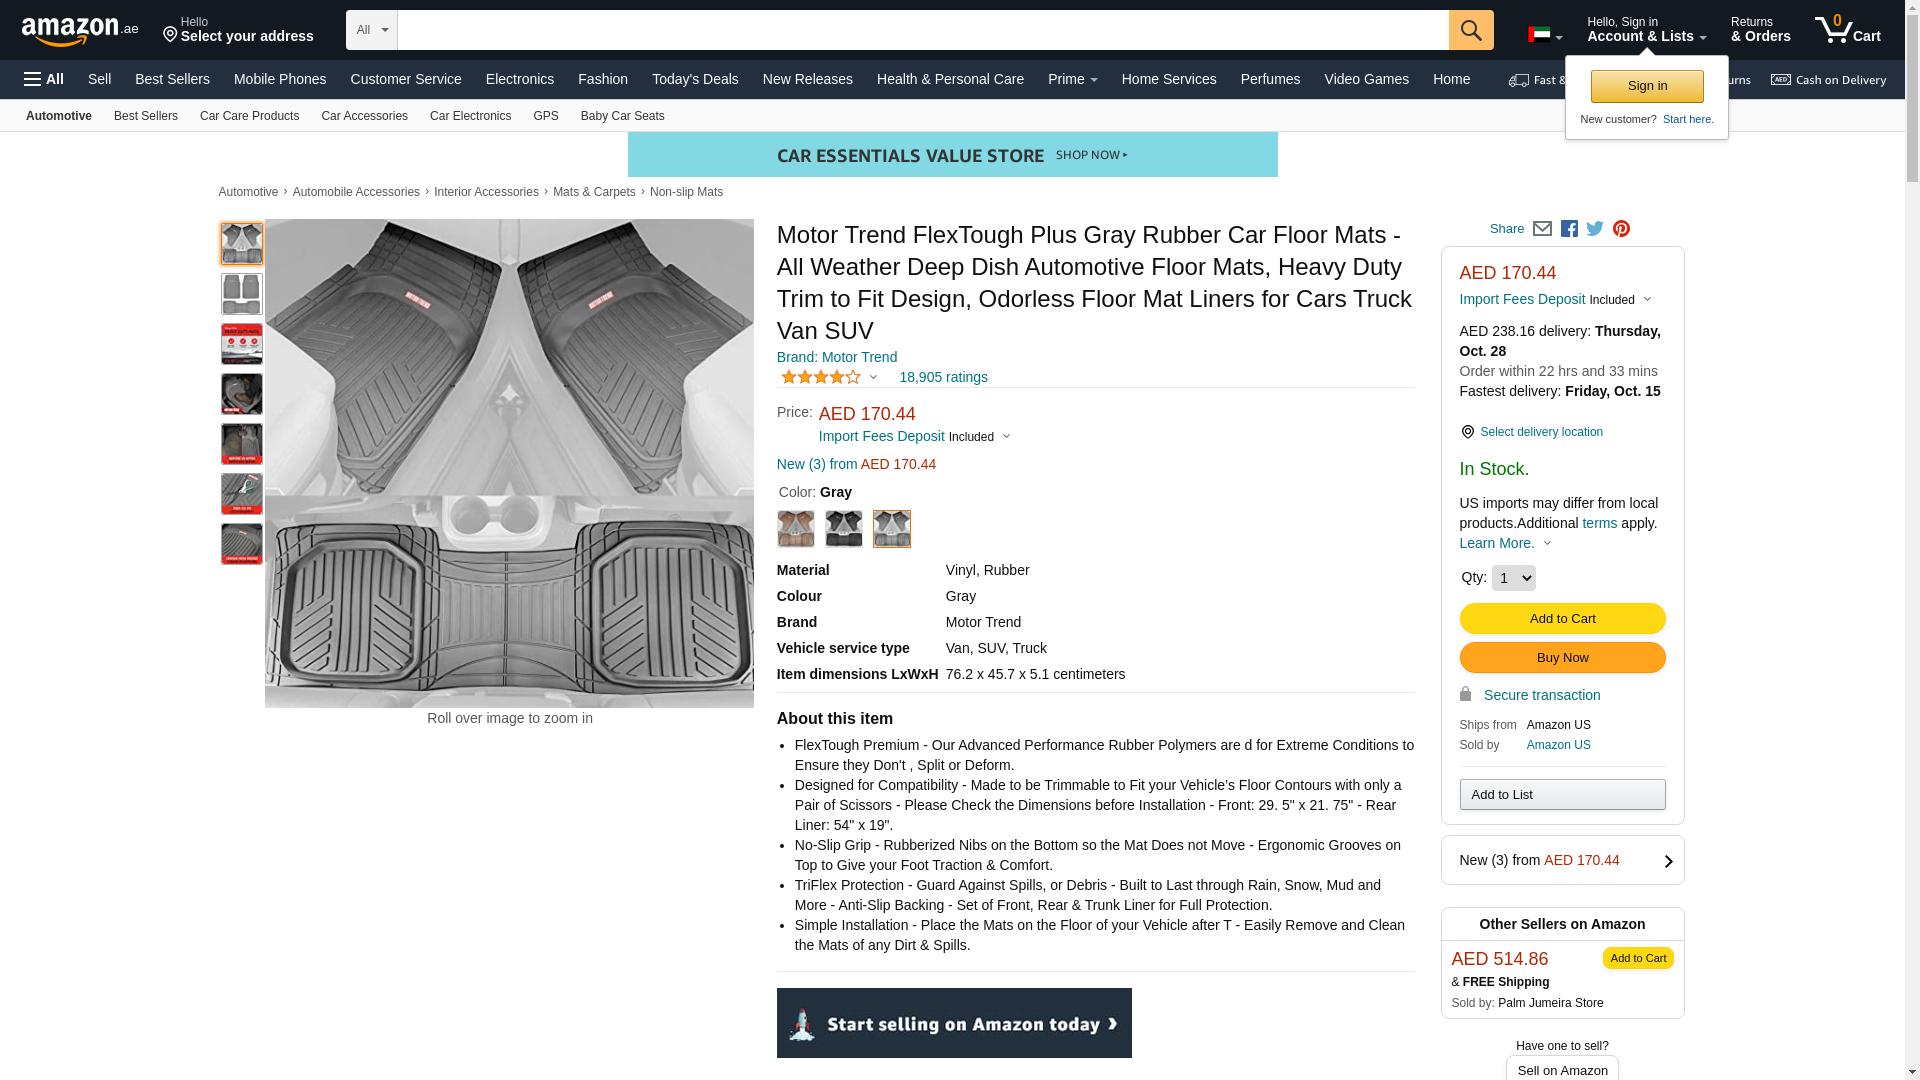Open the search category All dropdown
Image resolution: width=1920 pixels, height=1080 pixels.
click(x=371, y=30)
